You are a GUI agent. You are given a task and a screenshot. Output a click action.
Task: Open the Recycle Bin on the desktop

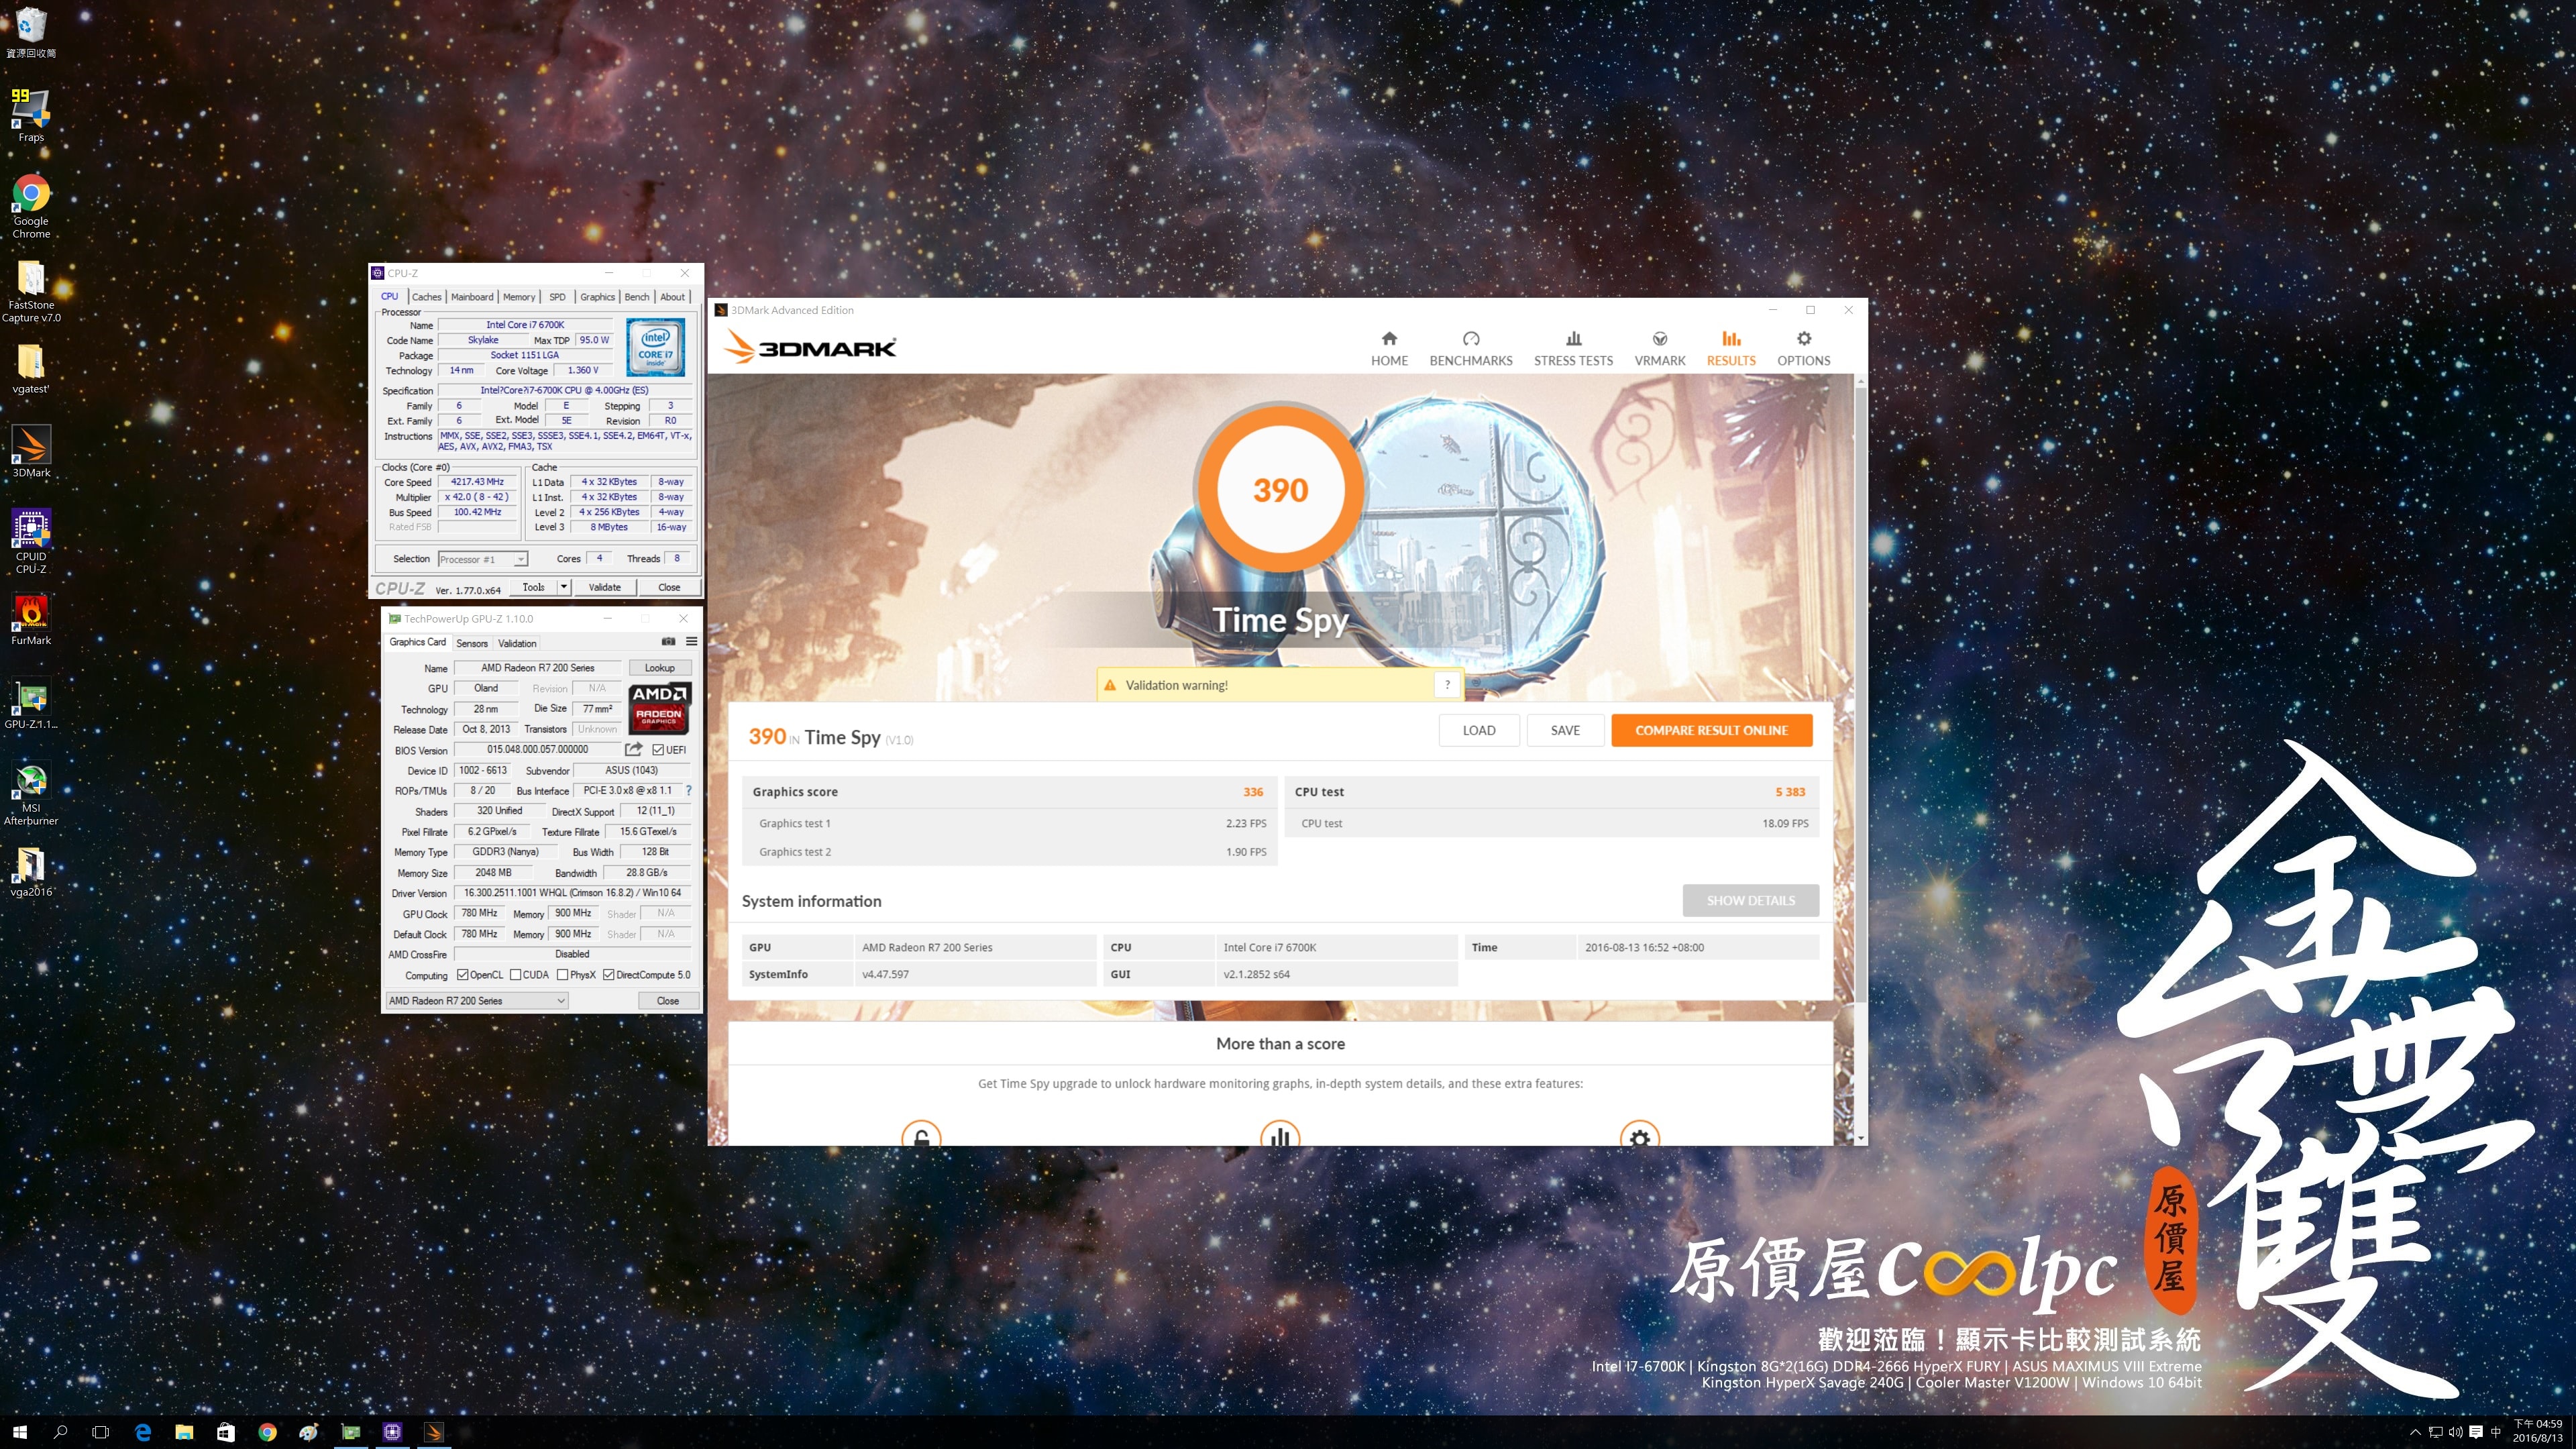(x=31, y=32)
